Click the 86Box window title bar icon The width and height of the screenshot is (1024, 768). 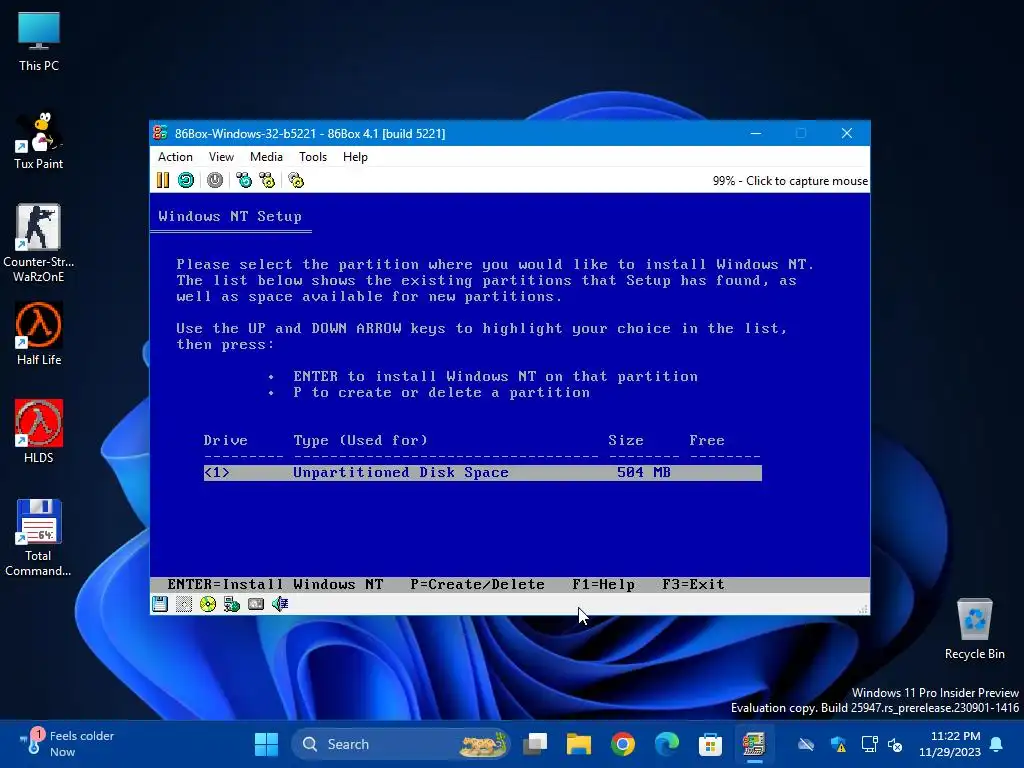pos(160,133)
